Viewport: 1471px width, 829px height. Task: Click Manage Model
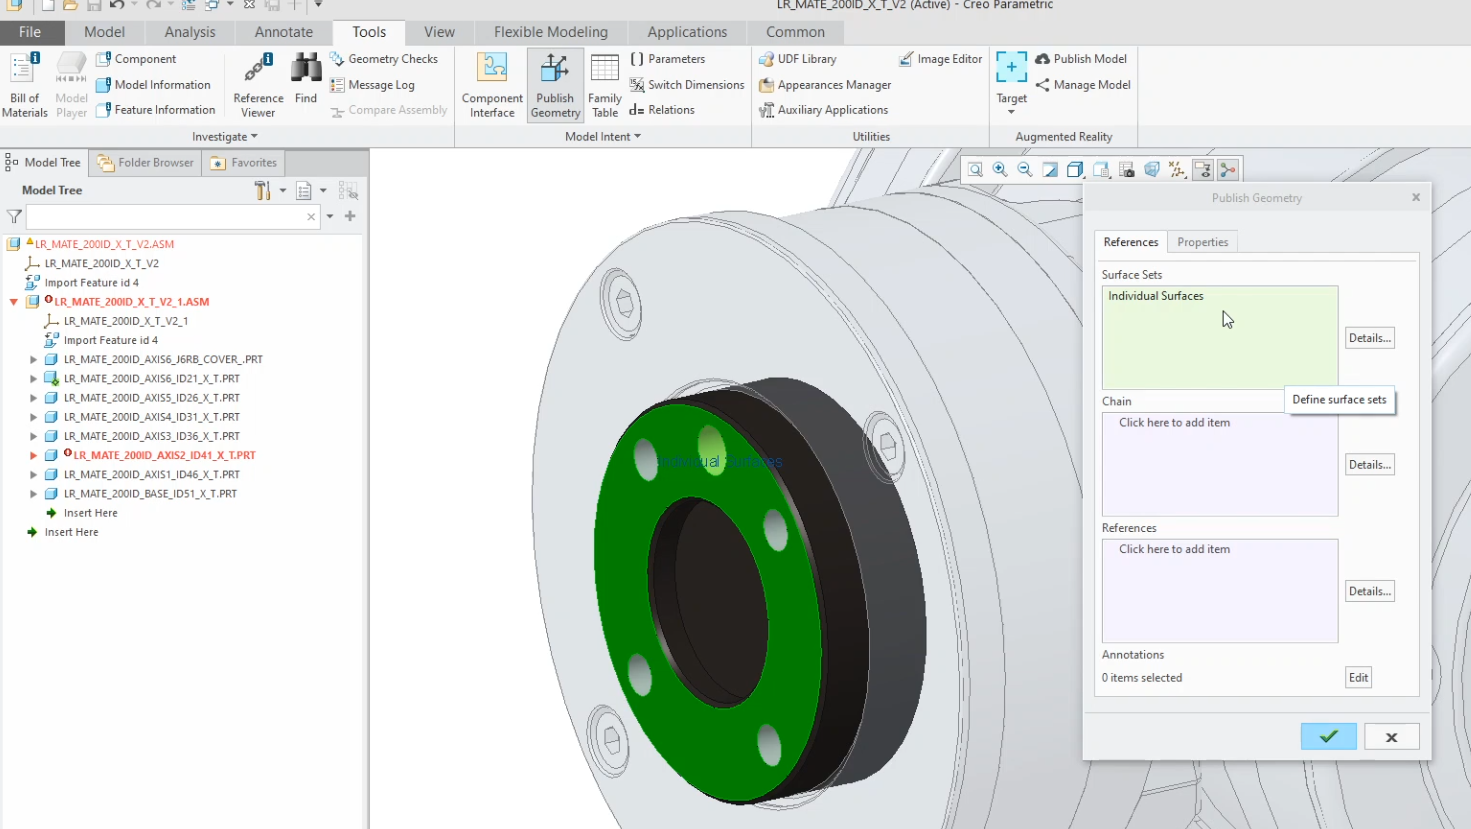pyautogui.click(x=1082, y=85)
